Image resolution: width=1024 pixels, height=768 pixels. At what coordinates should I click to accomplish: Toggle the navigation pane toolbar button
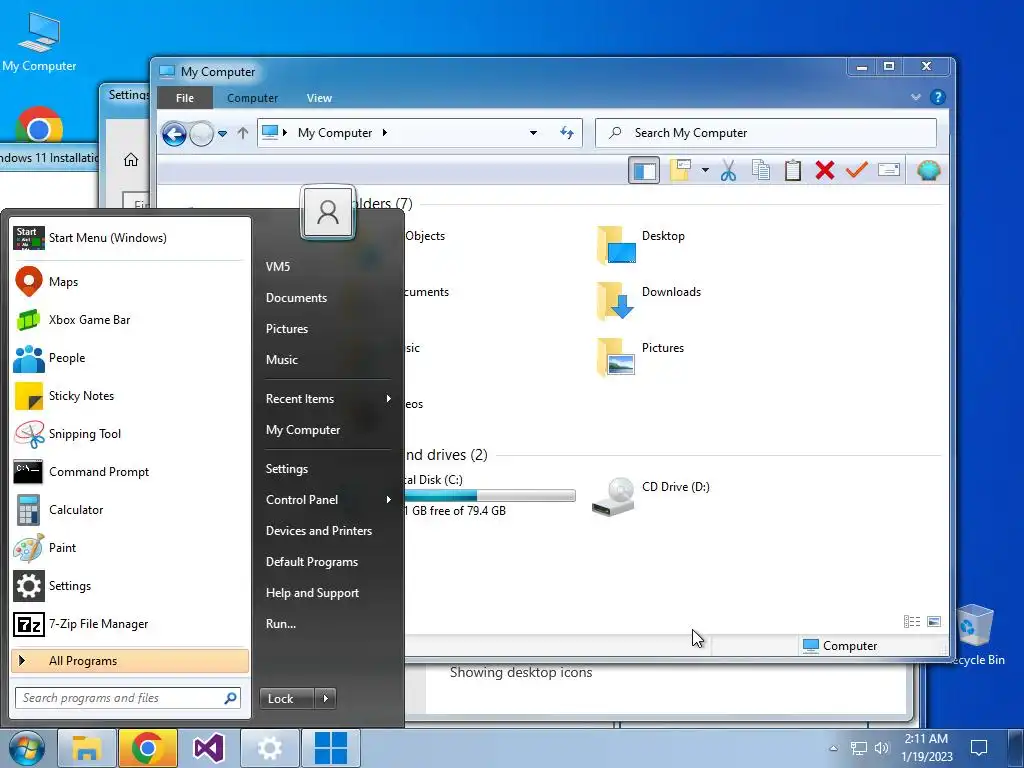coord(644,170)
